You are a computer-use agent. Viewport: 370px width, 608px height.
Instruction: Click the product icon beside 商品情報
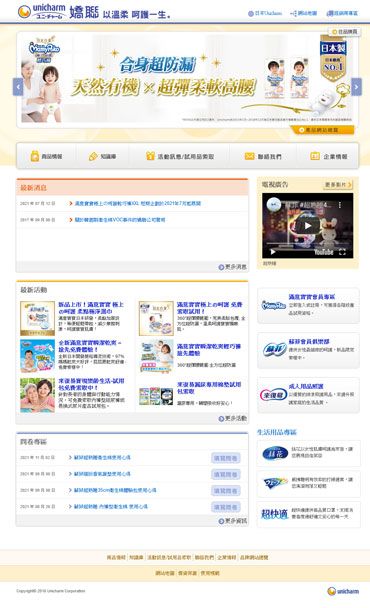click(x=35, y=156)
